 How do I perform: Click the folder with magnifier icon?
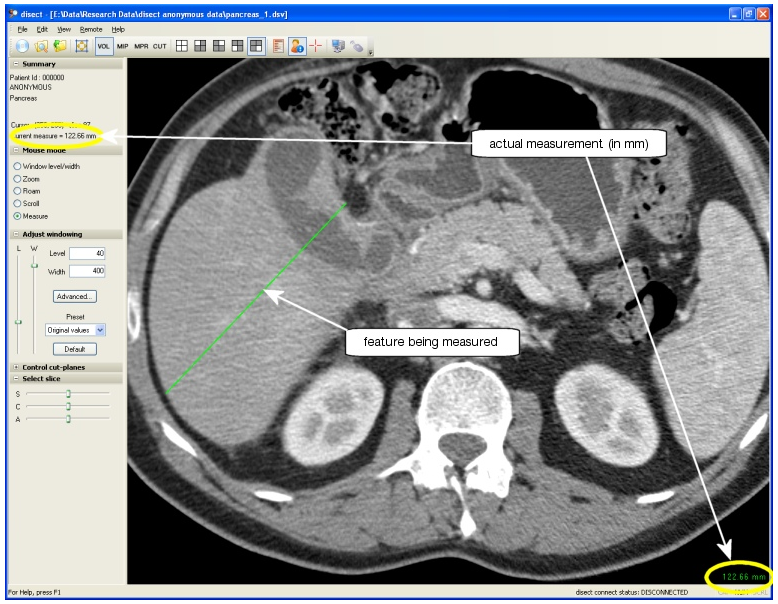41,46
